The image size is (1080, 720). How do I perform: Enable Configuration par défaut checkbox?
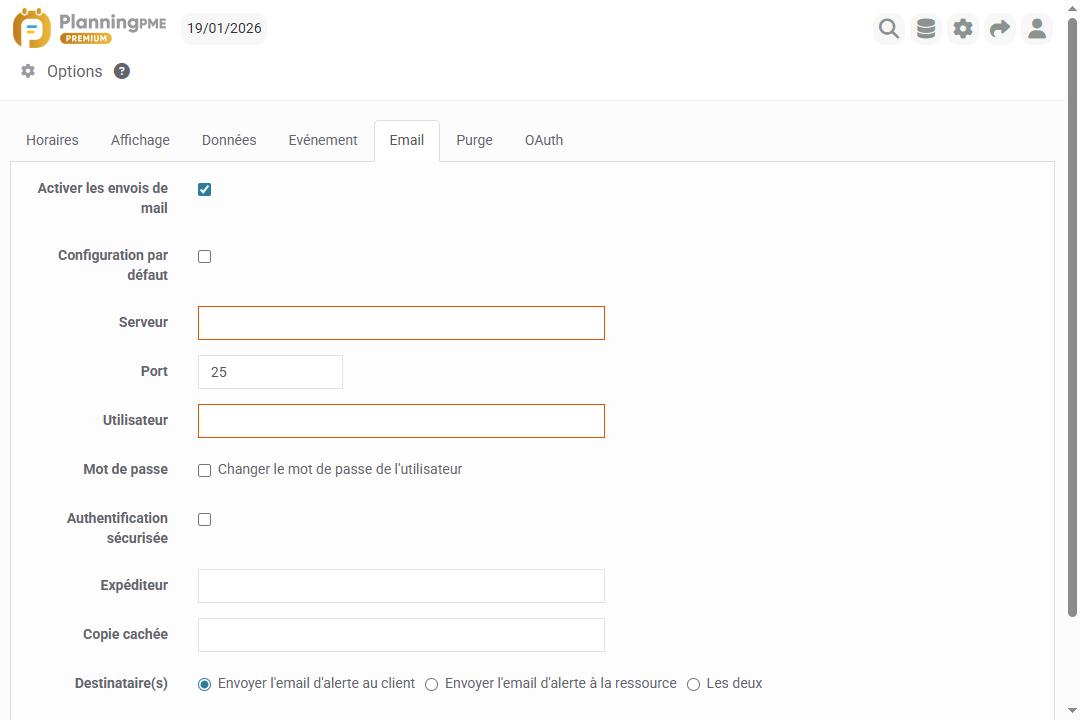[x=205, y=256]
